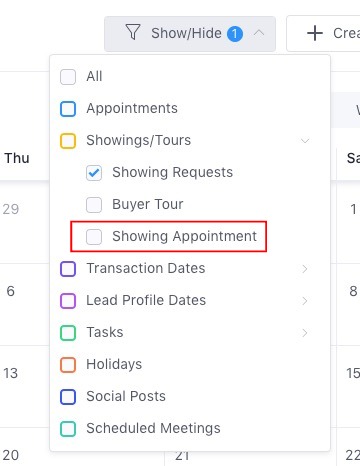The width and height of the screenshot is (360, 466).
Task: Click the blue filter count badge
Action: pyautogui.click(x=235, y=34)
